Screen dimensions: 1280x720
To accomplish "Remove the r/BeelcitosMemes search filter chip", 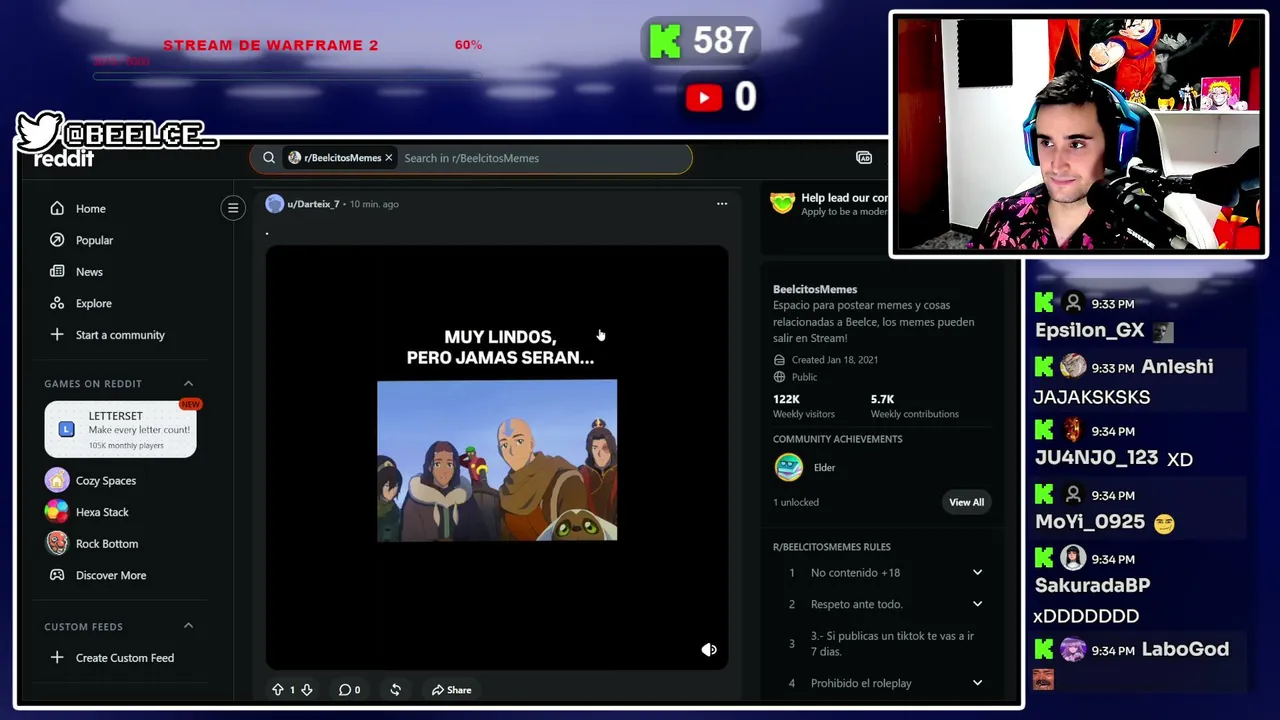I will click(389, 158).
